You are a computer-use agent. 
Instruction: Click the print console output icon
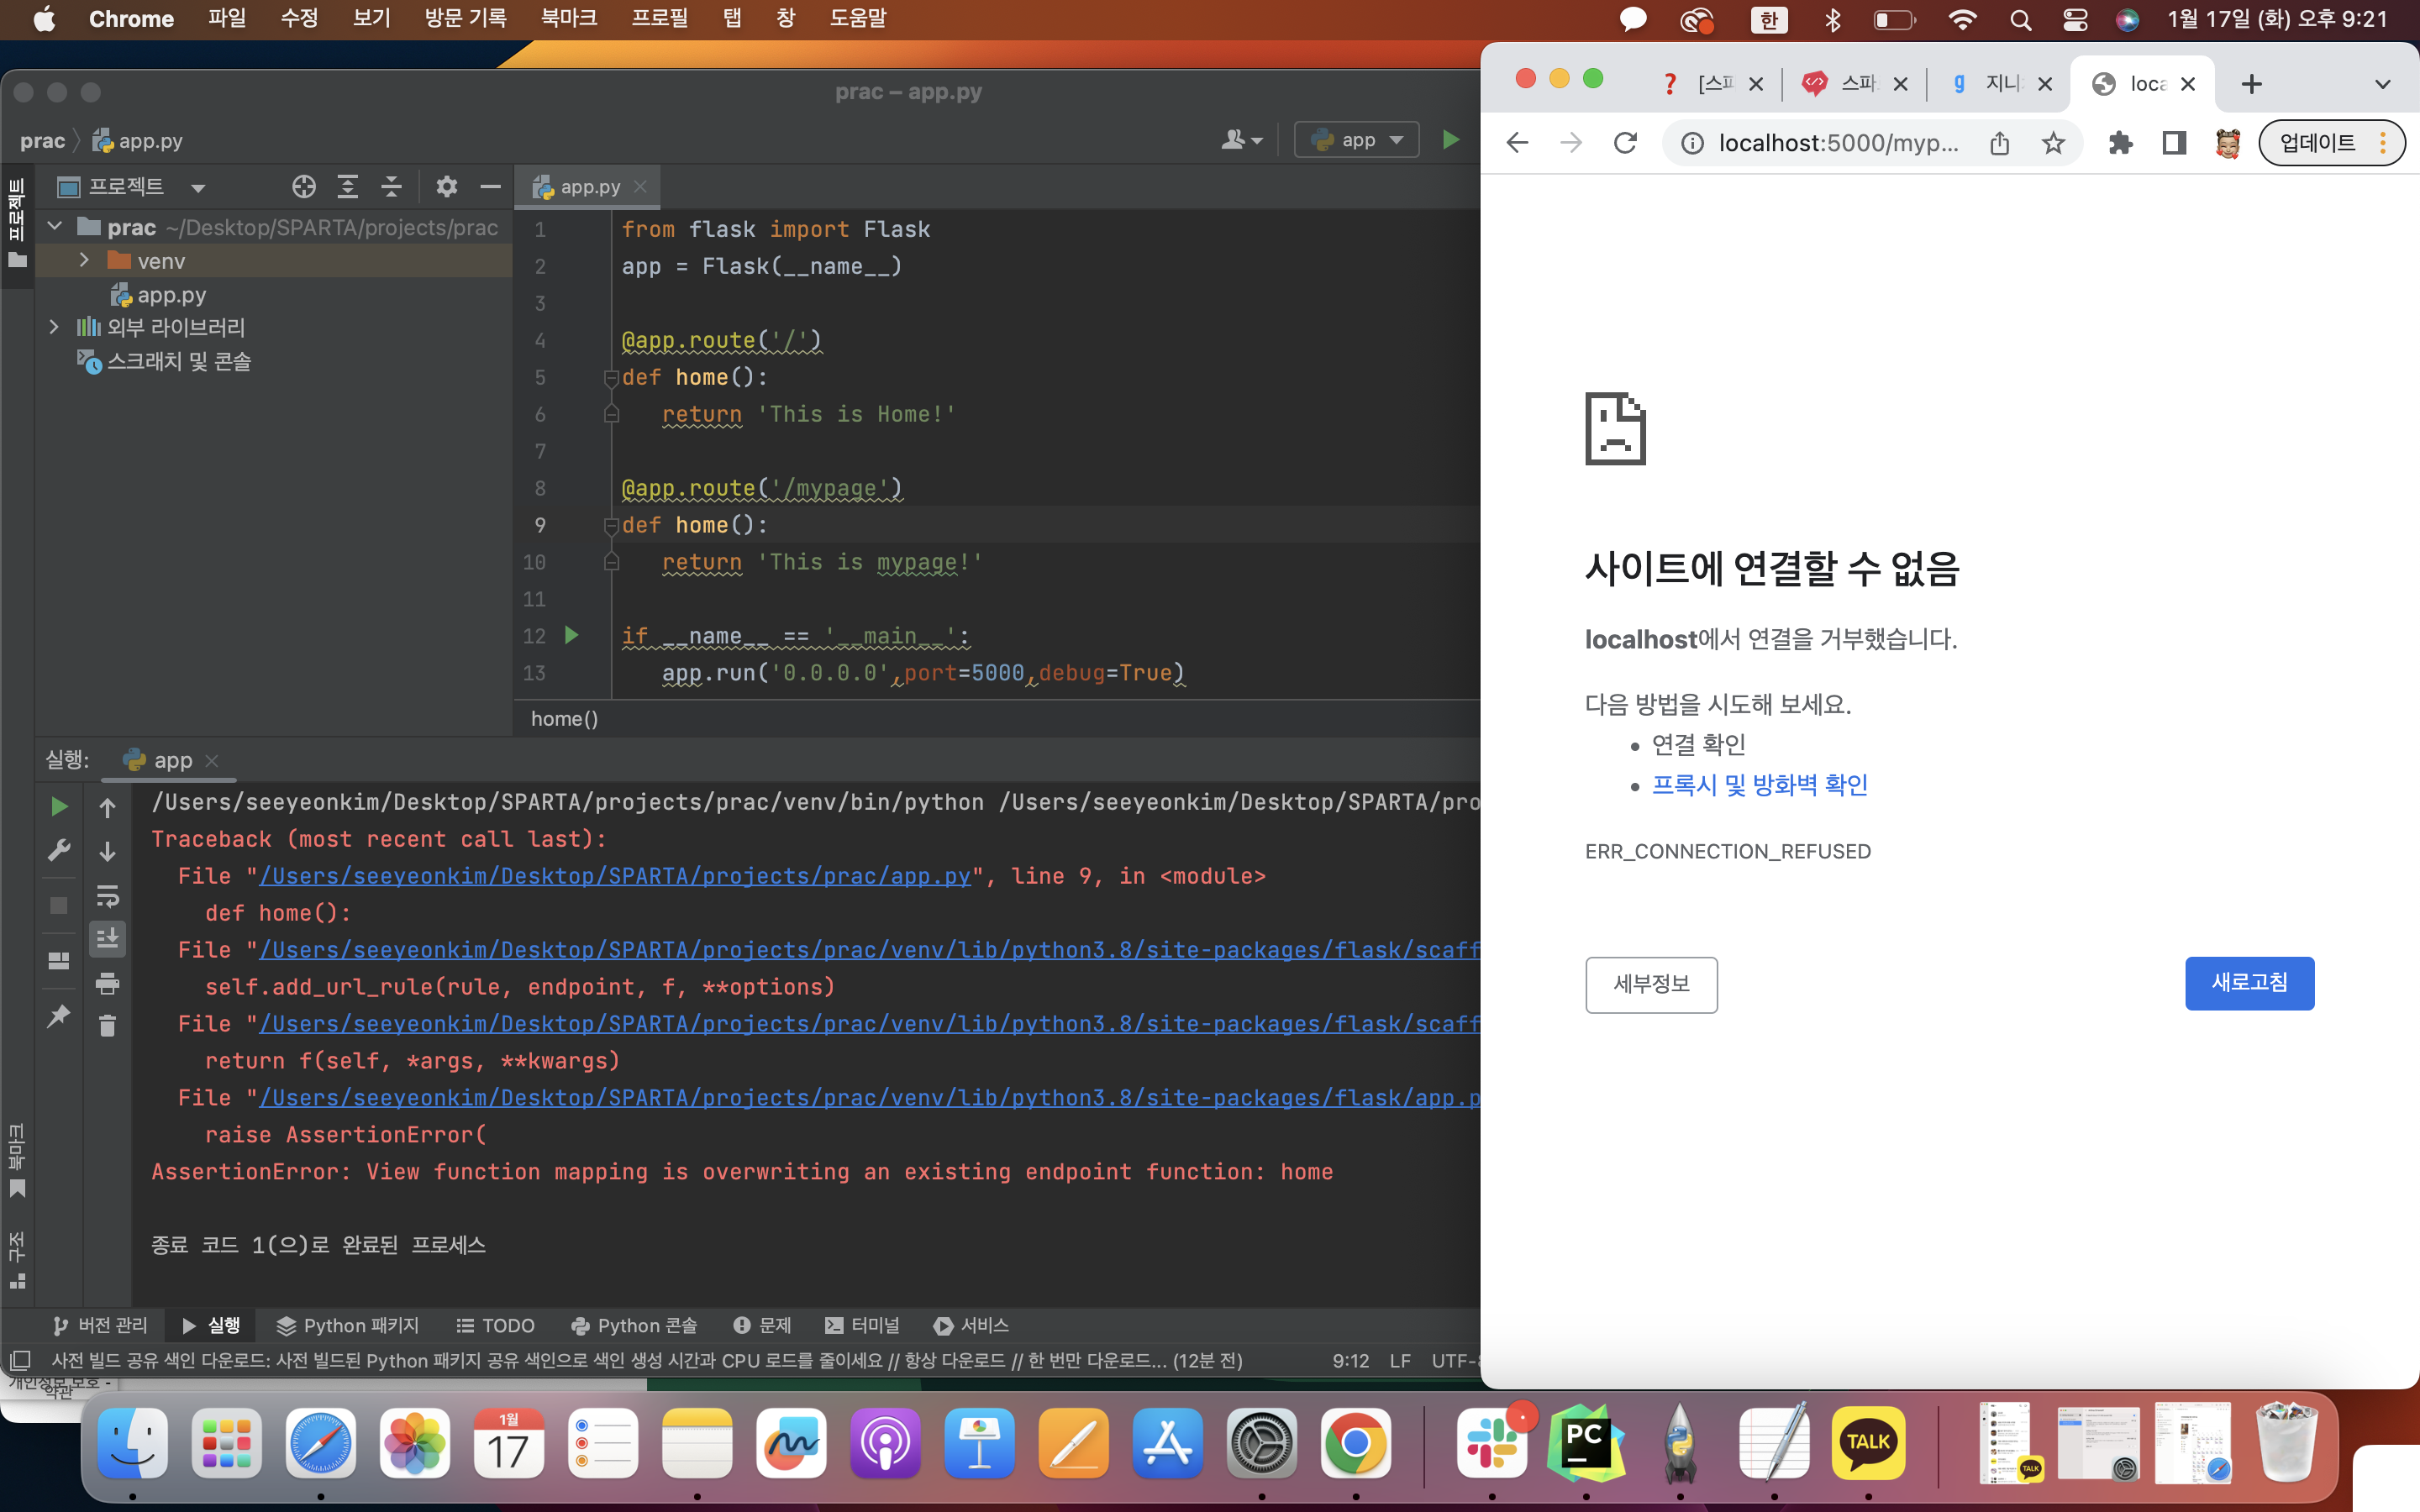(x=107, y=983)
